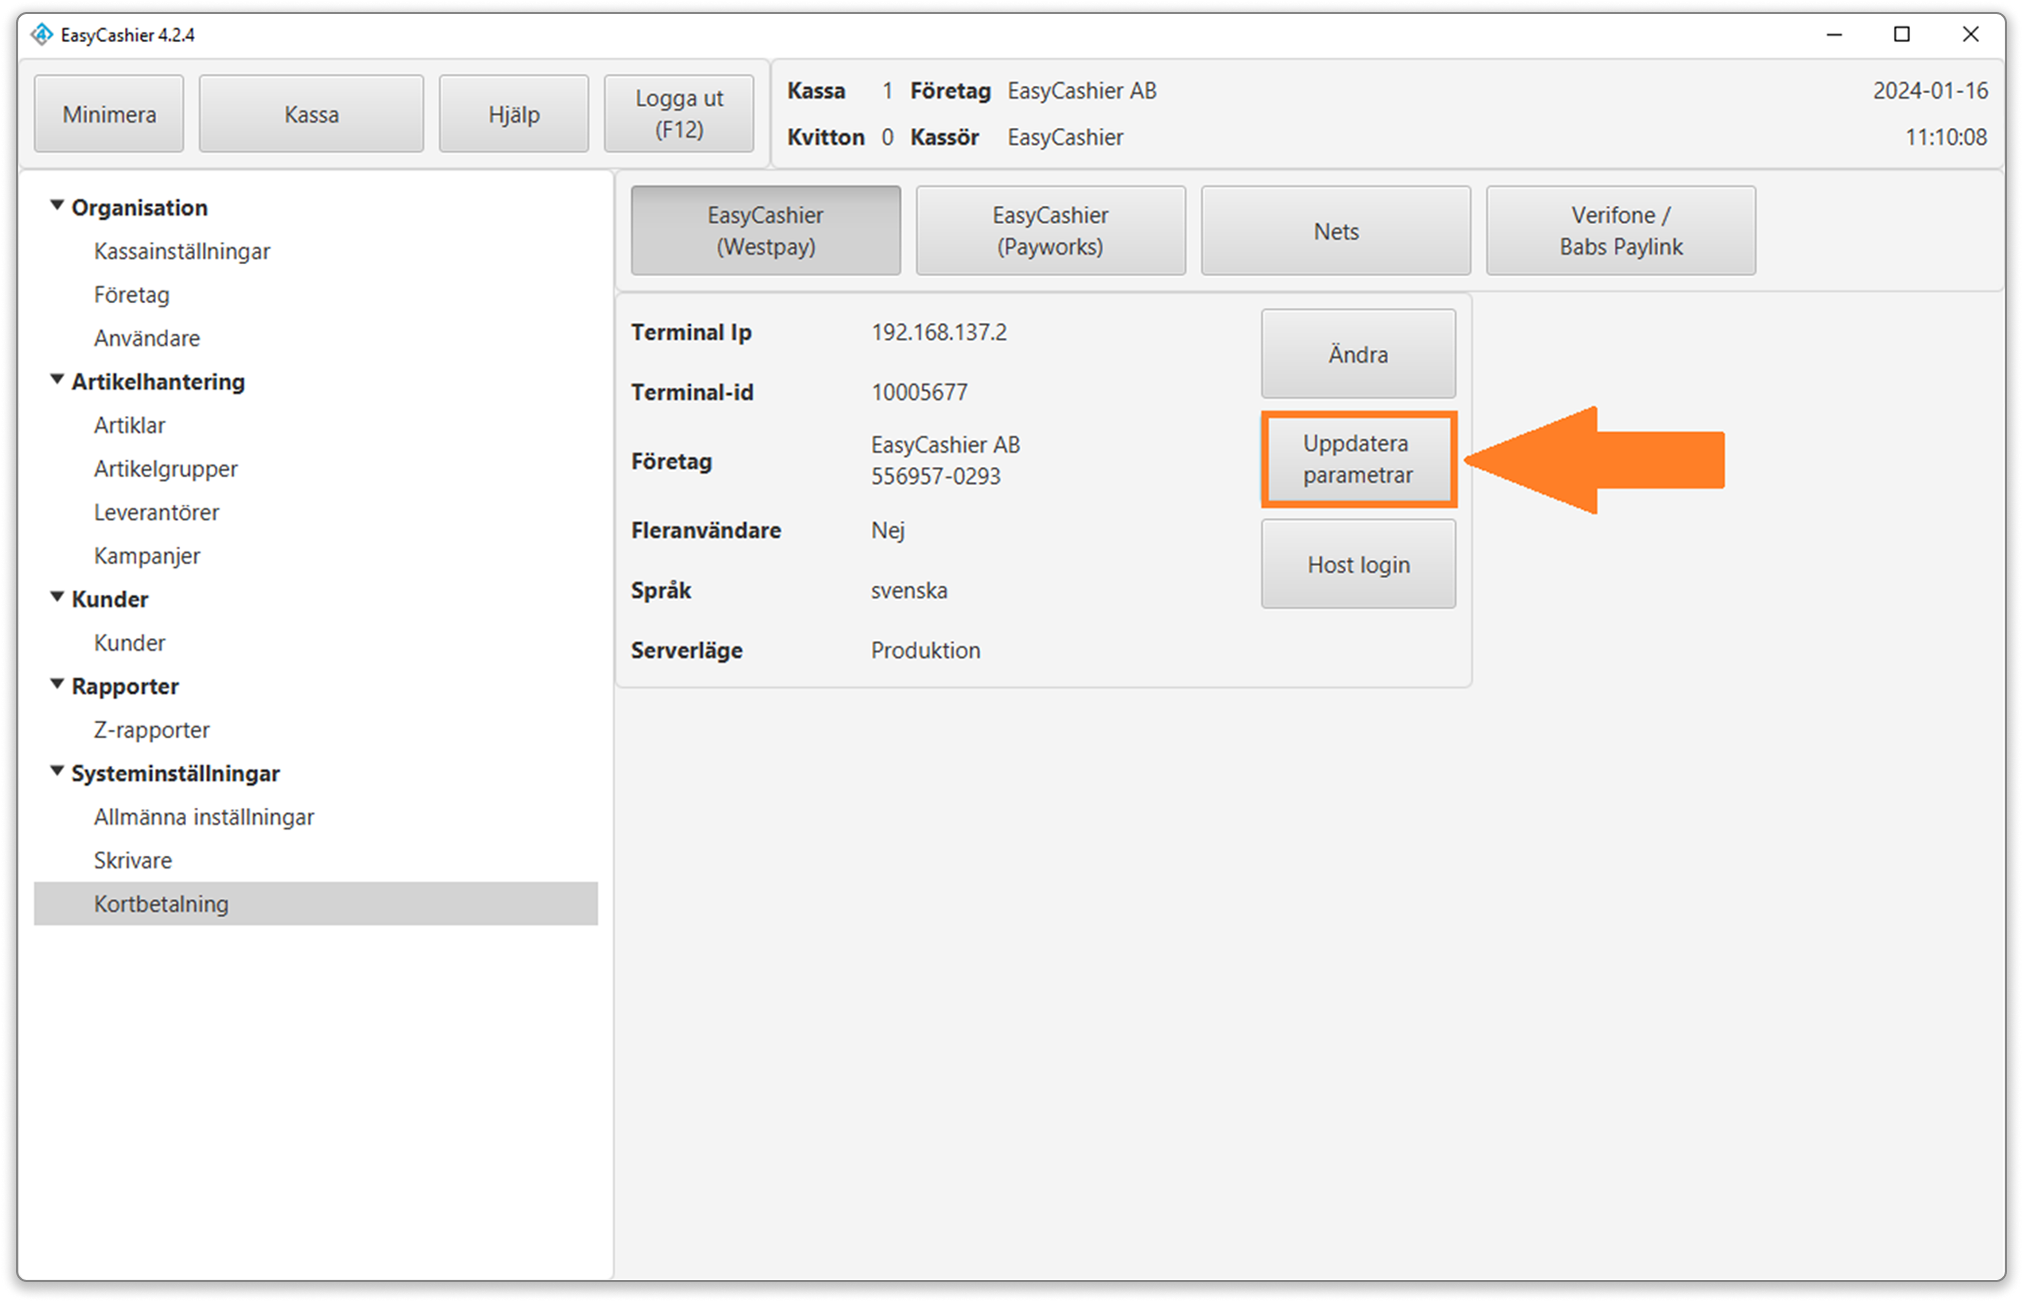Image resolution: width=2023 pixels, height=1302 pixels.
Task: Open Kassainställningar in sidebar
Action: coord(182,251)
